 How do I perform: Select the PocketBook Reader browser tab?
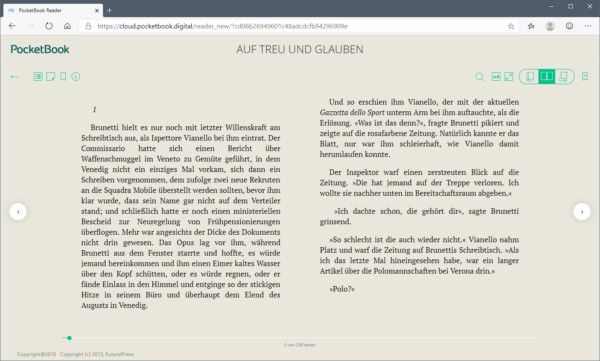53,10
